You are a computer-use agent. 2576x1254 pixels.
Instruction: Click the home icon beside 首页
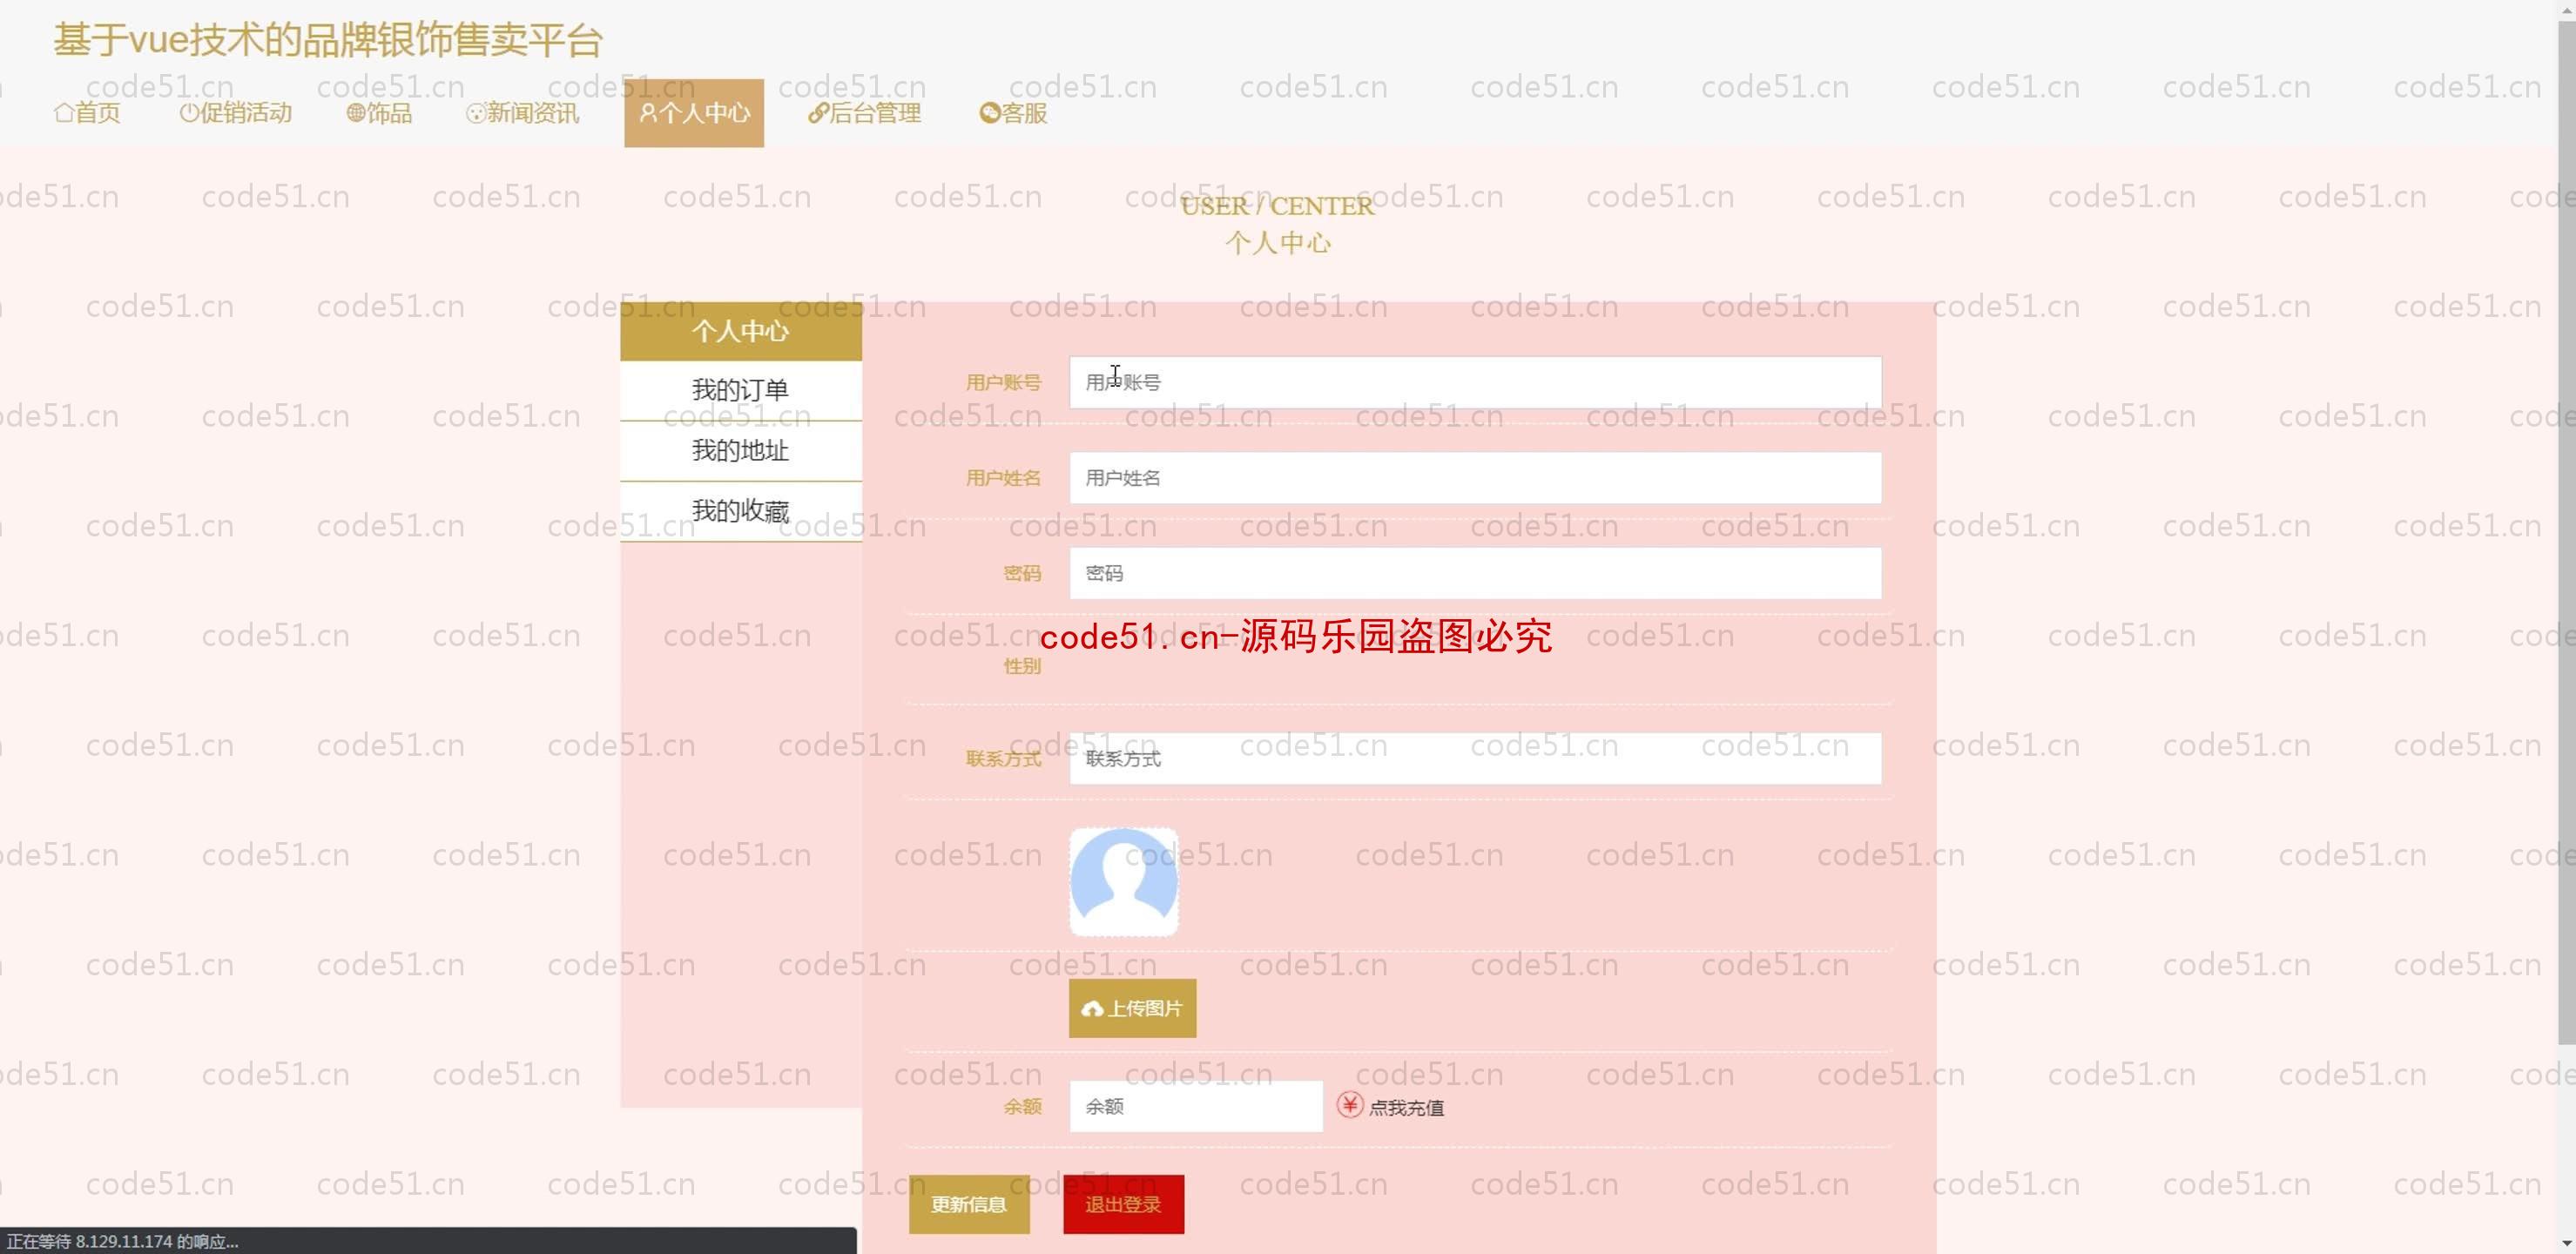[x=64, y=113]
